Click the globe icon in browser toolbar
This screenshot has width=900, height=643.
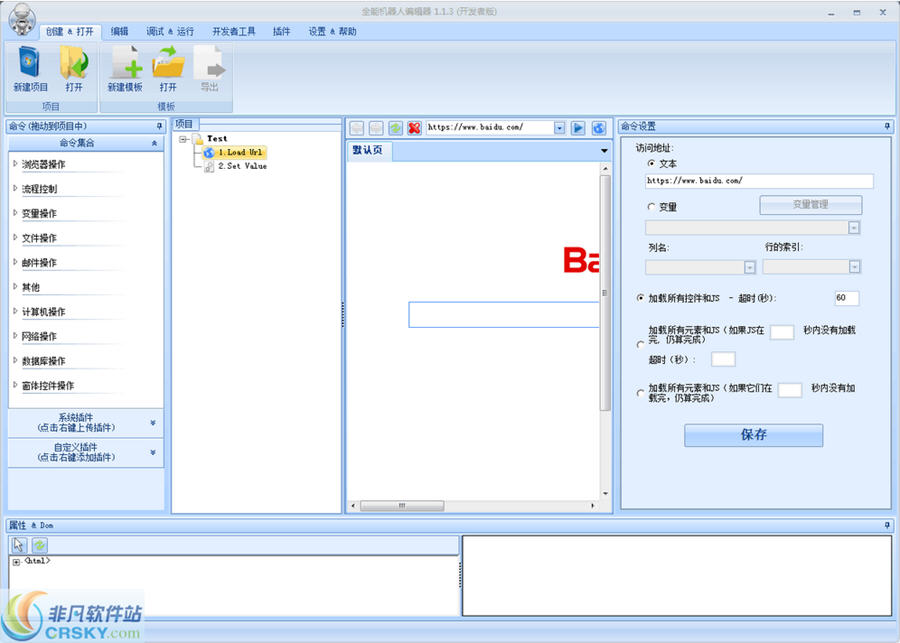click(600, 128)
